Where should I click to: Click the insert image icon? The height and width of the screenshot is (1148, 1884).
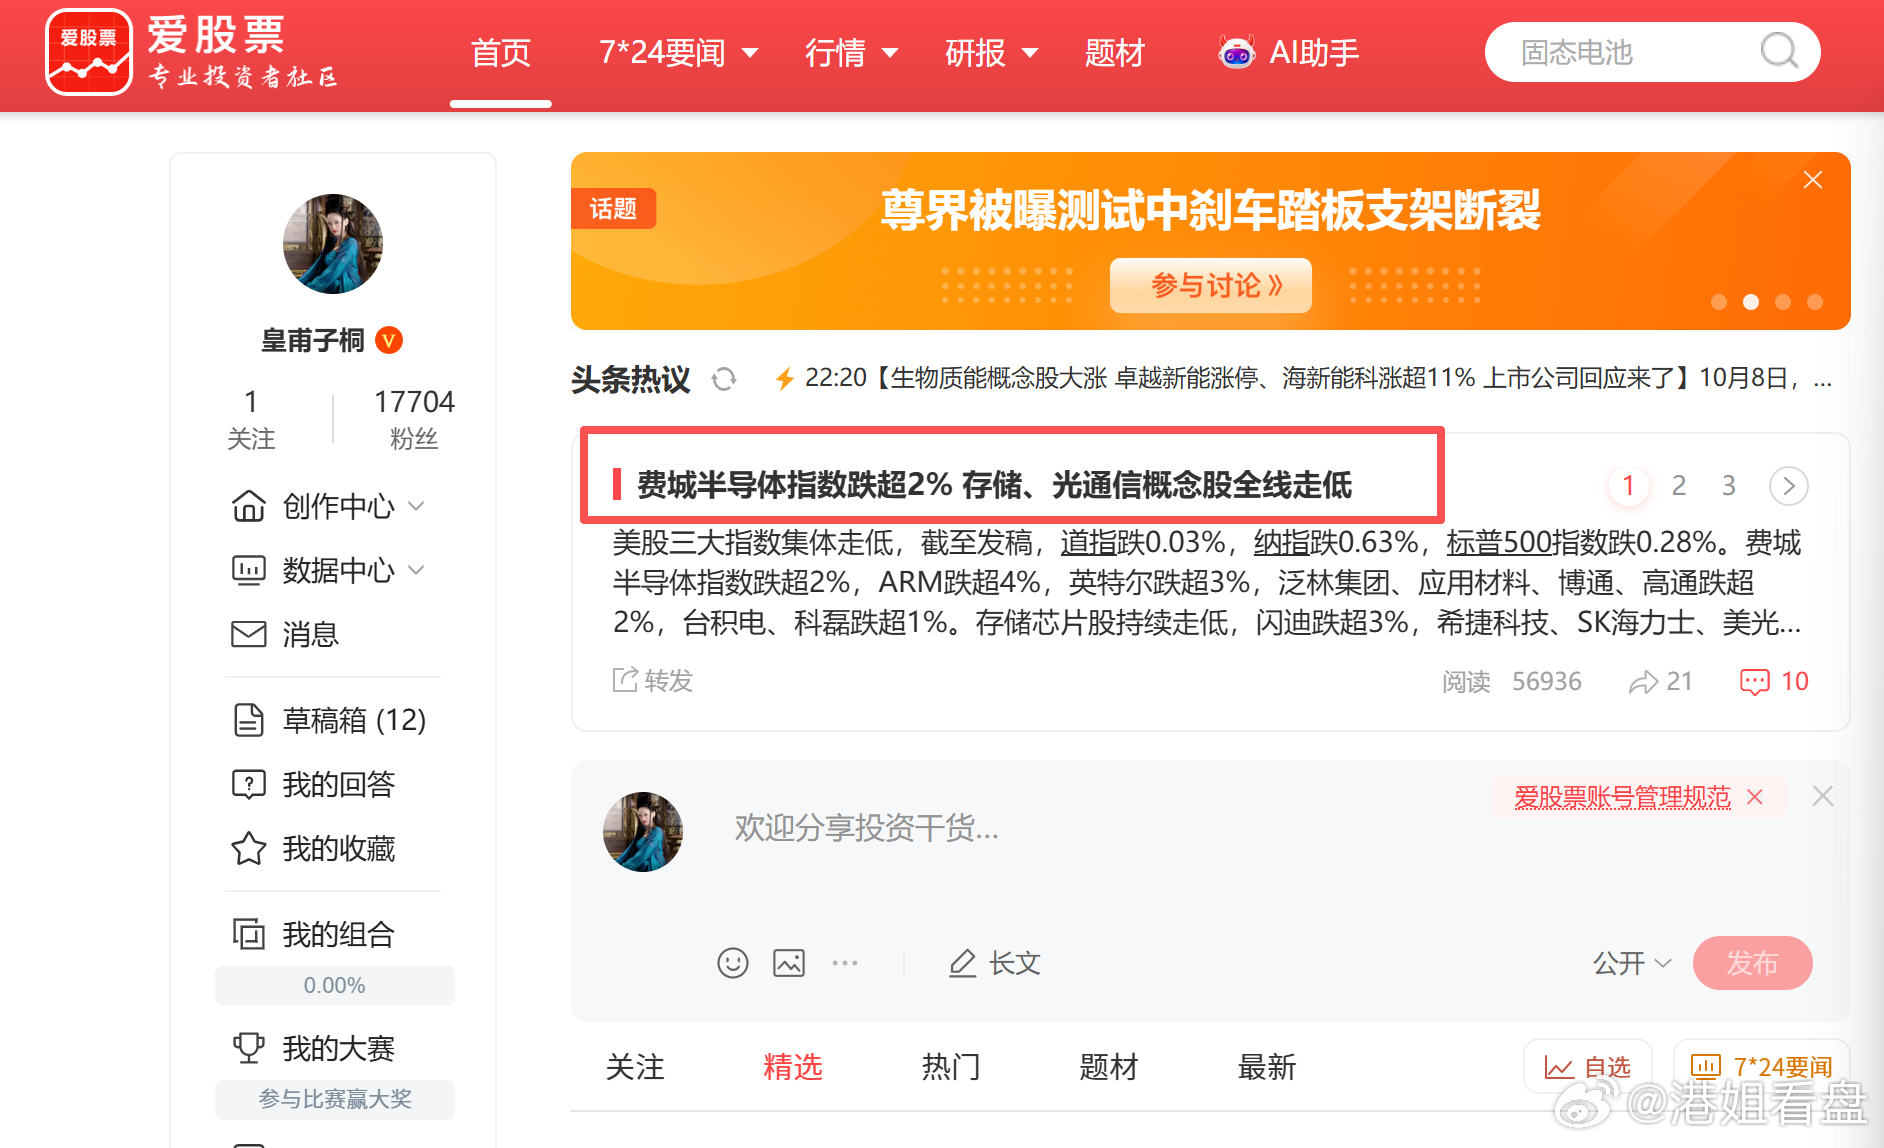coord(789,963)
